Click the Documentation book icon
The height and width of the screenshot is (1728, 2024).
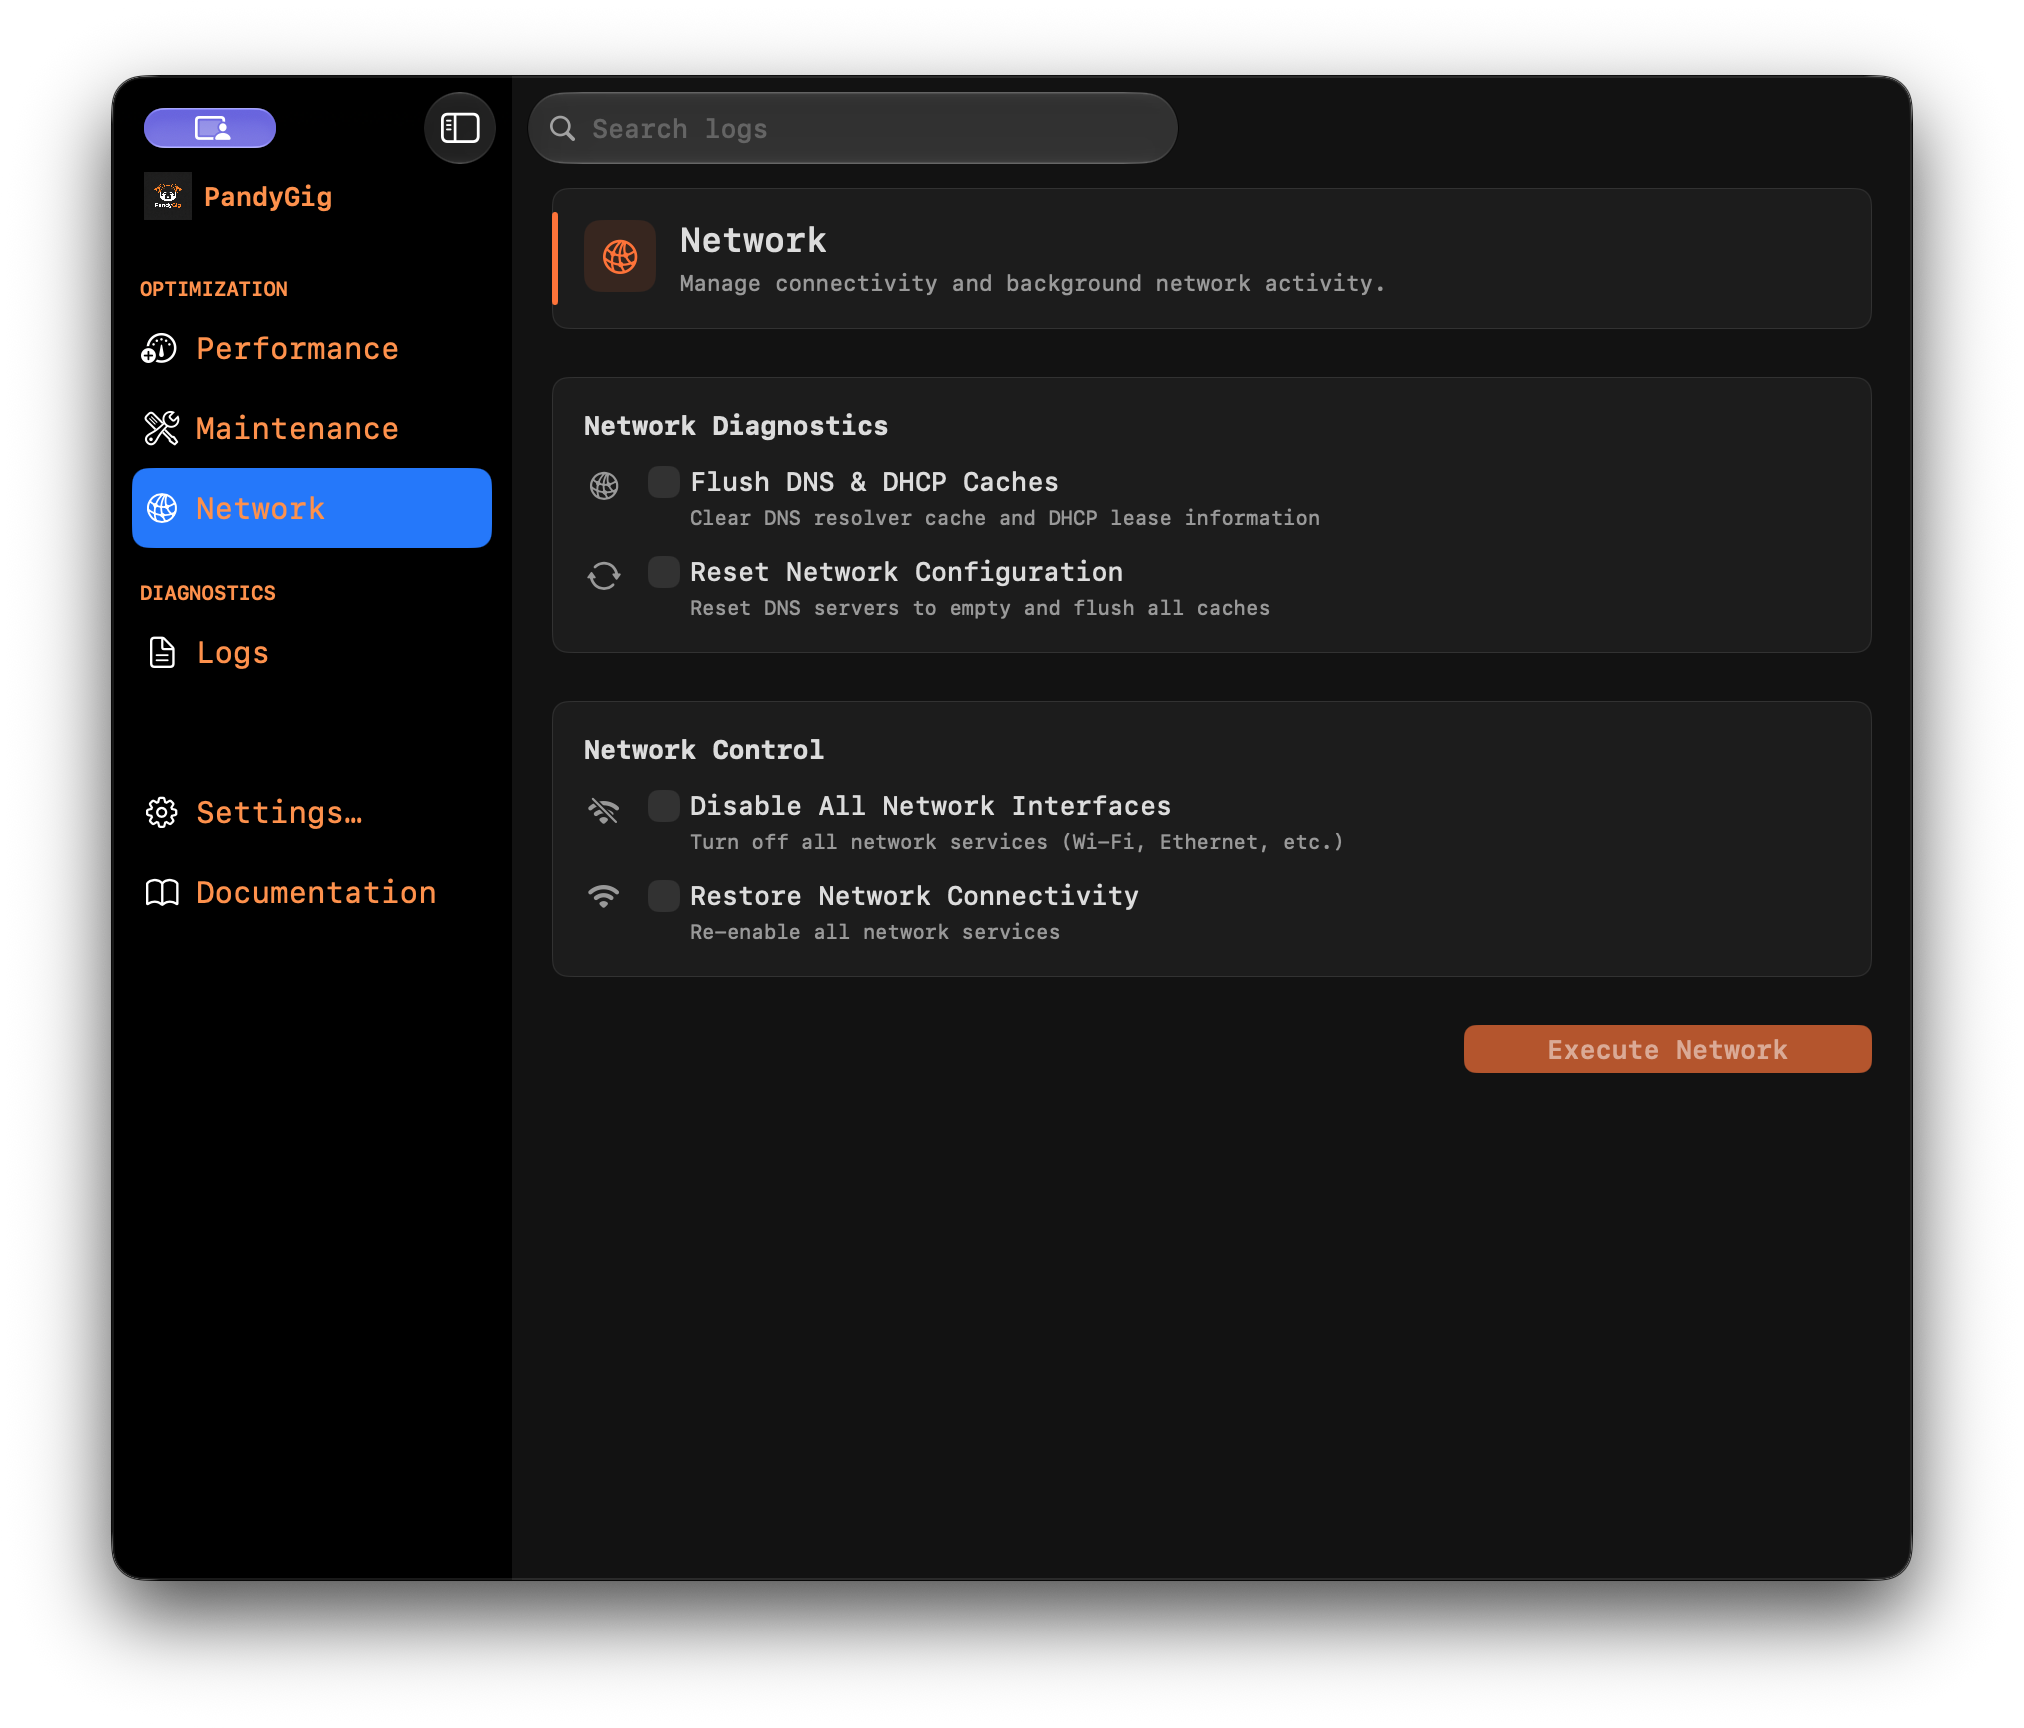tap(162, 893)
